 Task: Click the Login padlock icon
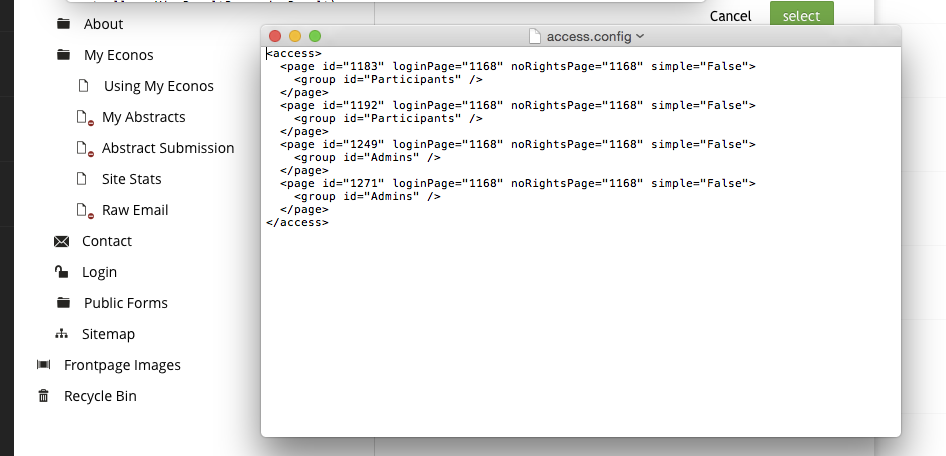[x=62, y=272]
